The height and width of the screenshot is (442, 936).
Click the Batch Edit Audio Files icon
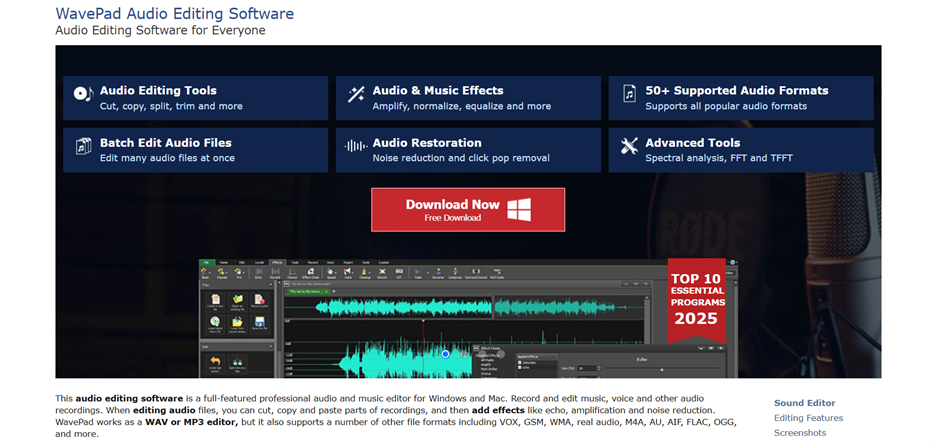(x=83, y=146)
